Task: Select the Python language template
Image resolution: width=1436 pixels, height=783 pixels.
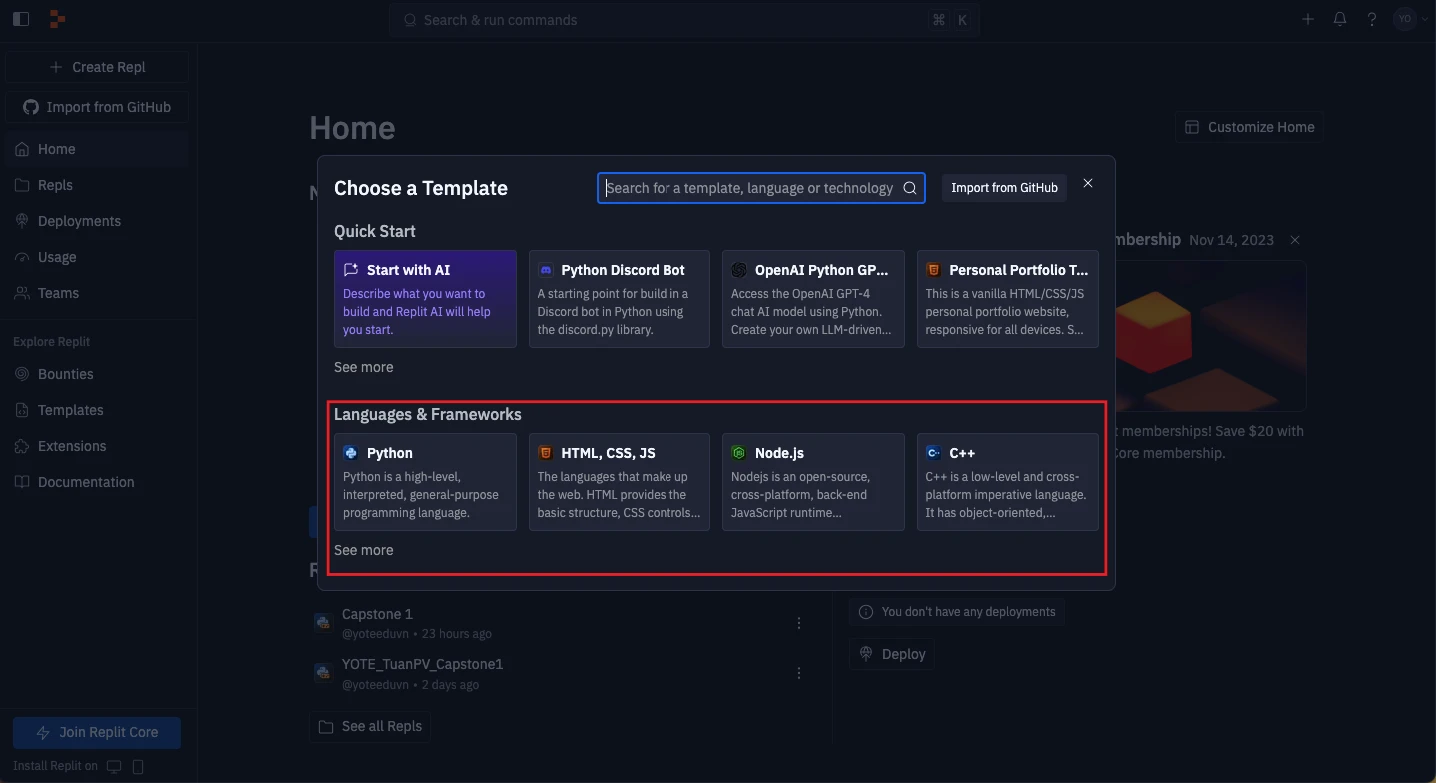Action: coord(425,482)
